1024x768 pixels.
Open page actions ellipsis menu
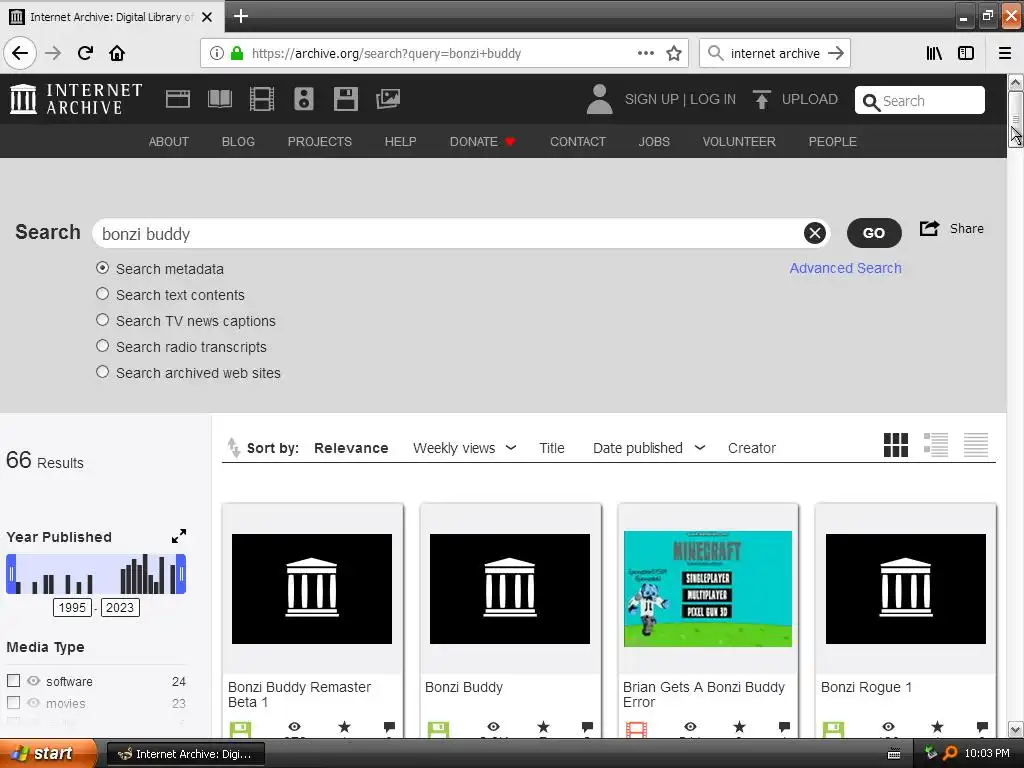[x=645, y=53]
